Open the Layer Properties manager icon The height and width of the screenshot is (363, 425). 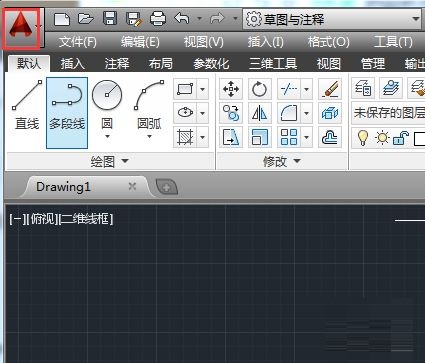363,89
